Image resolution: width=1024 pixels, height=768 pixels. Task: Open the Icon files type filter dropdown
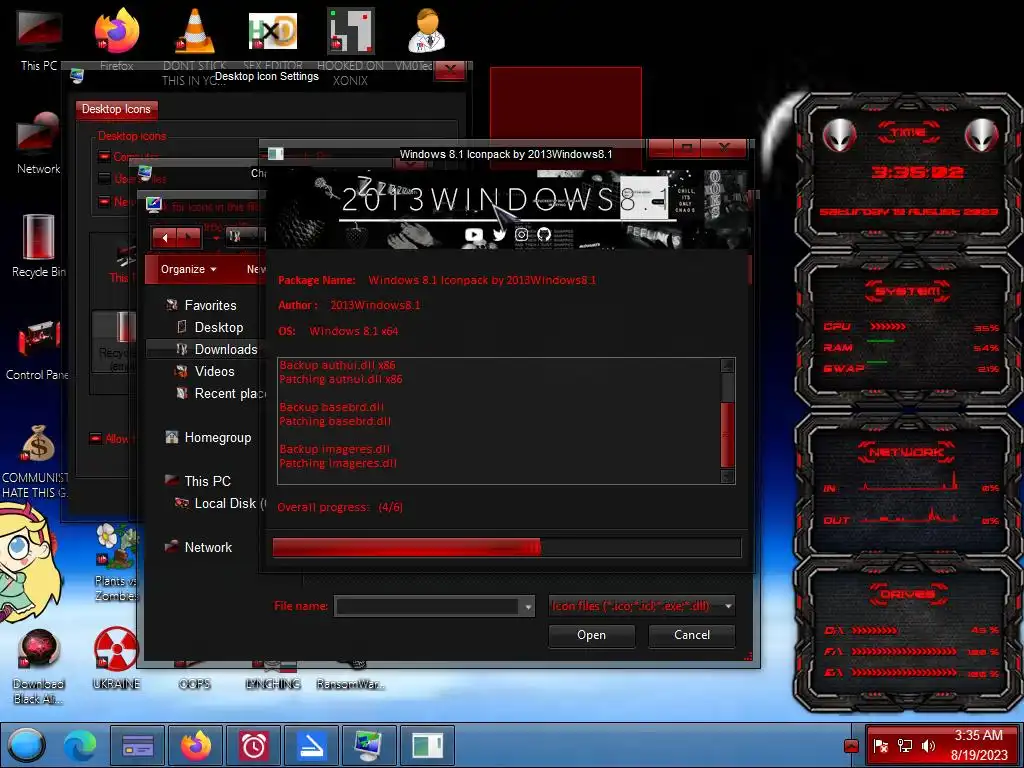[642, 606]
